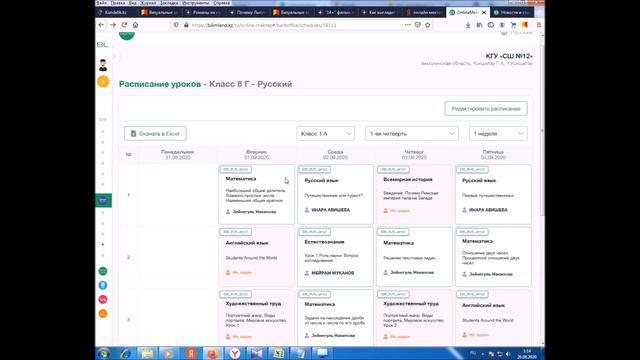Screen dimensions: 640x360
Task: Click the 'Пятница 04.09.2020' column header
Action: click(493, 154)
